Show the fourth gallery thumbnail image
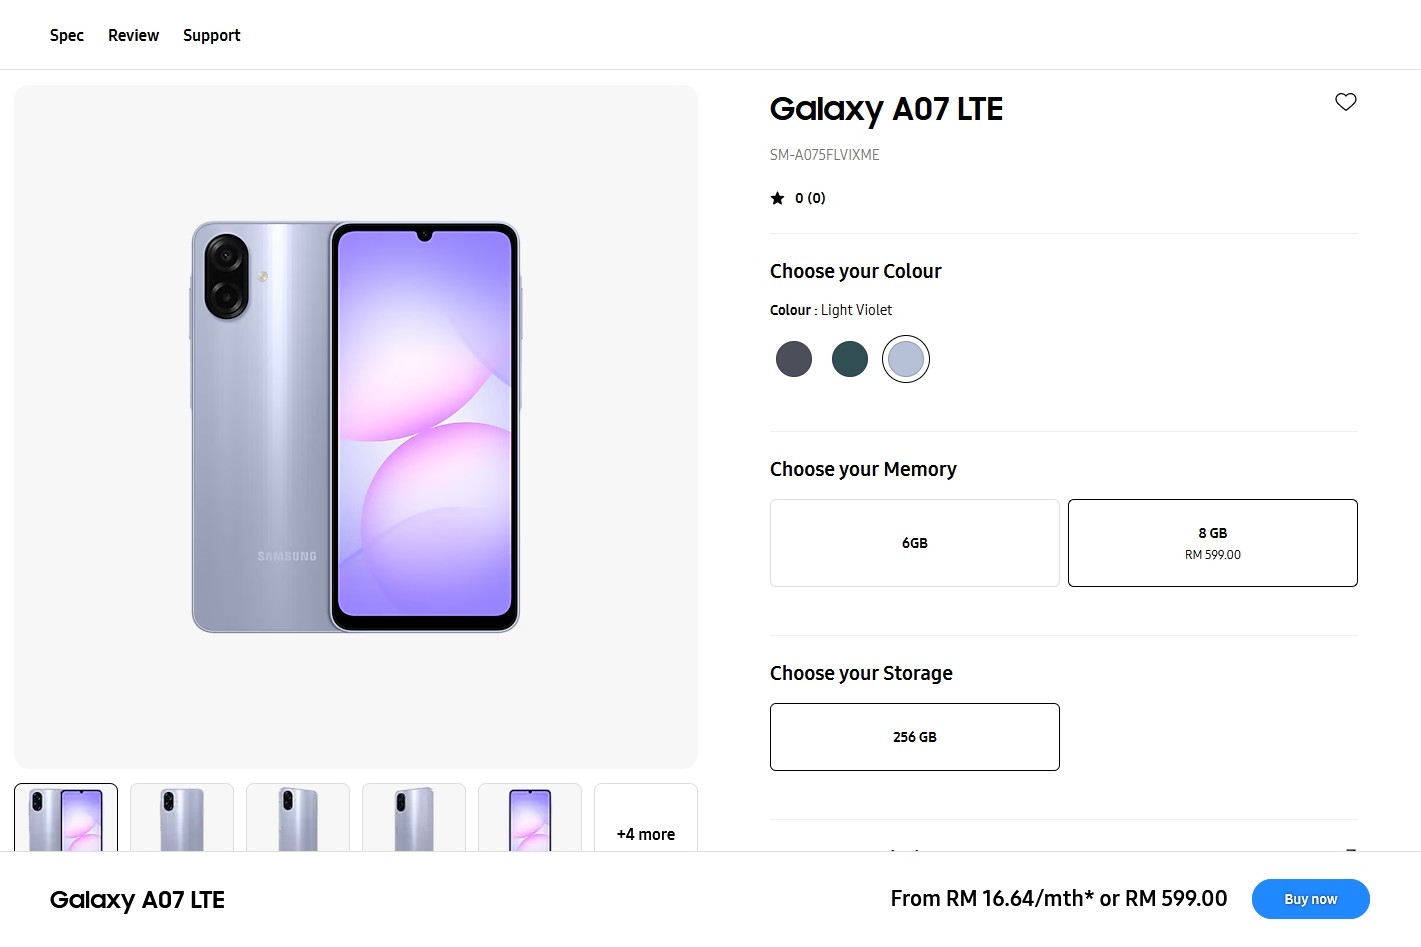This screenshot has width=1421, height=947. [414, 818]
